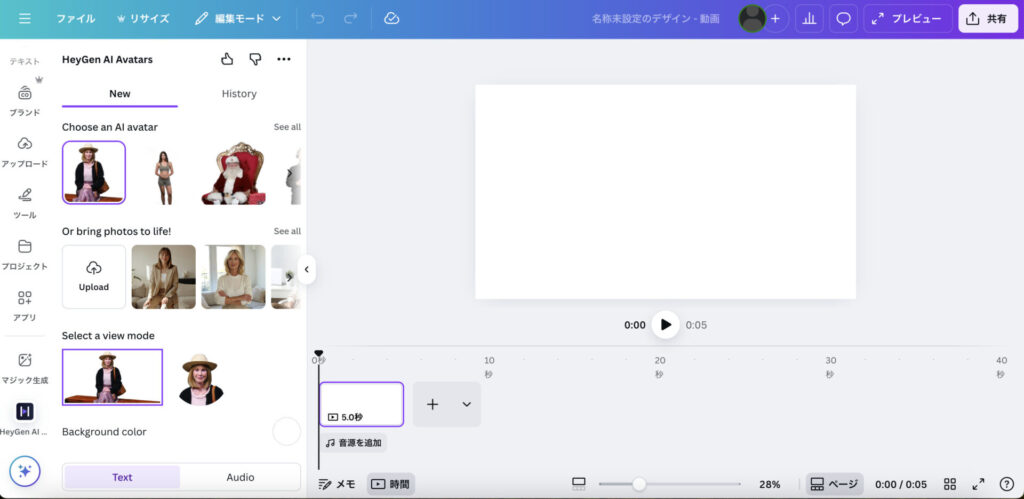Open the analytics bar chart icon
The height and width of the screenshot is (499, 1024).
(x=809, y=19)
